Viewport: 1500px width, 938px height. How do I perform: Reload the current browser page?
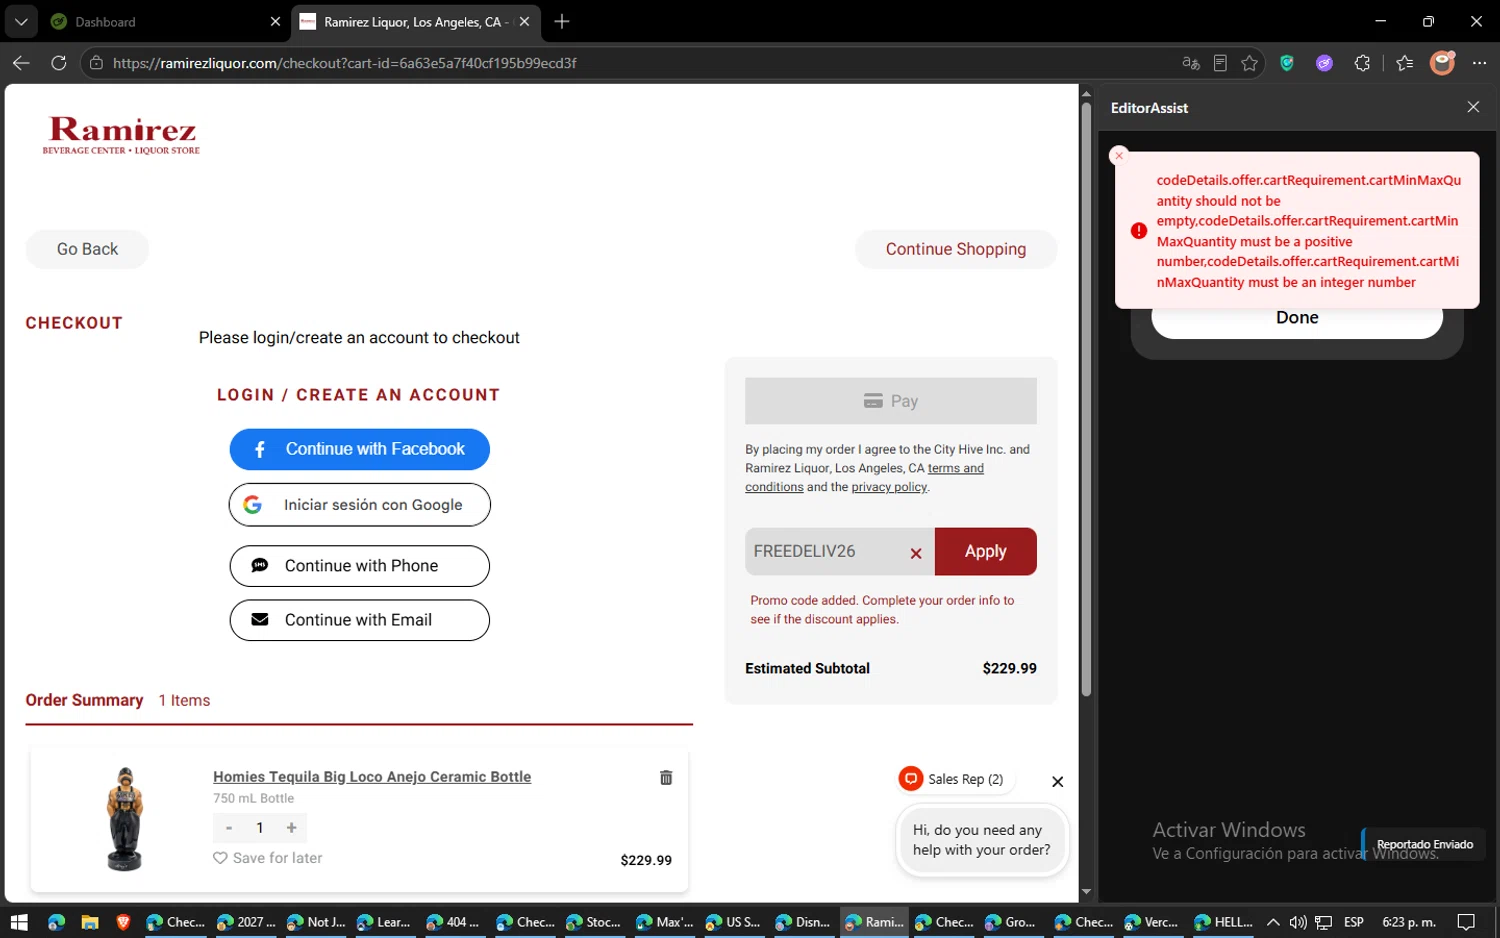[59, 63]
